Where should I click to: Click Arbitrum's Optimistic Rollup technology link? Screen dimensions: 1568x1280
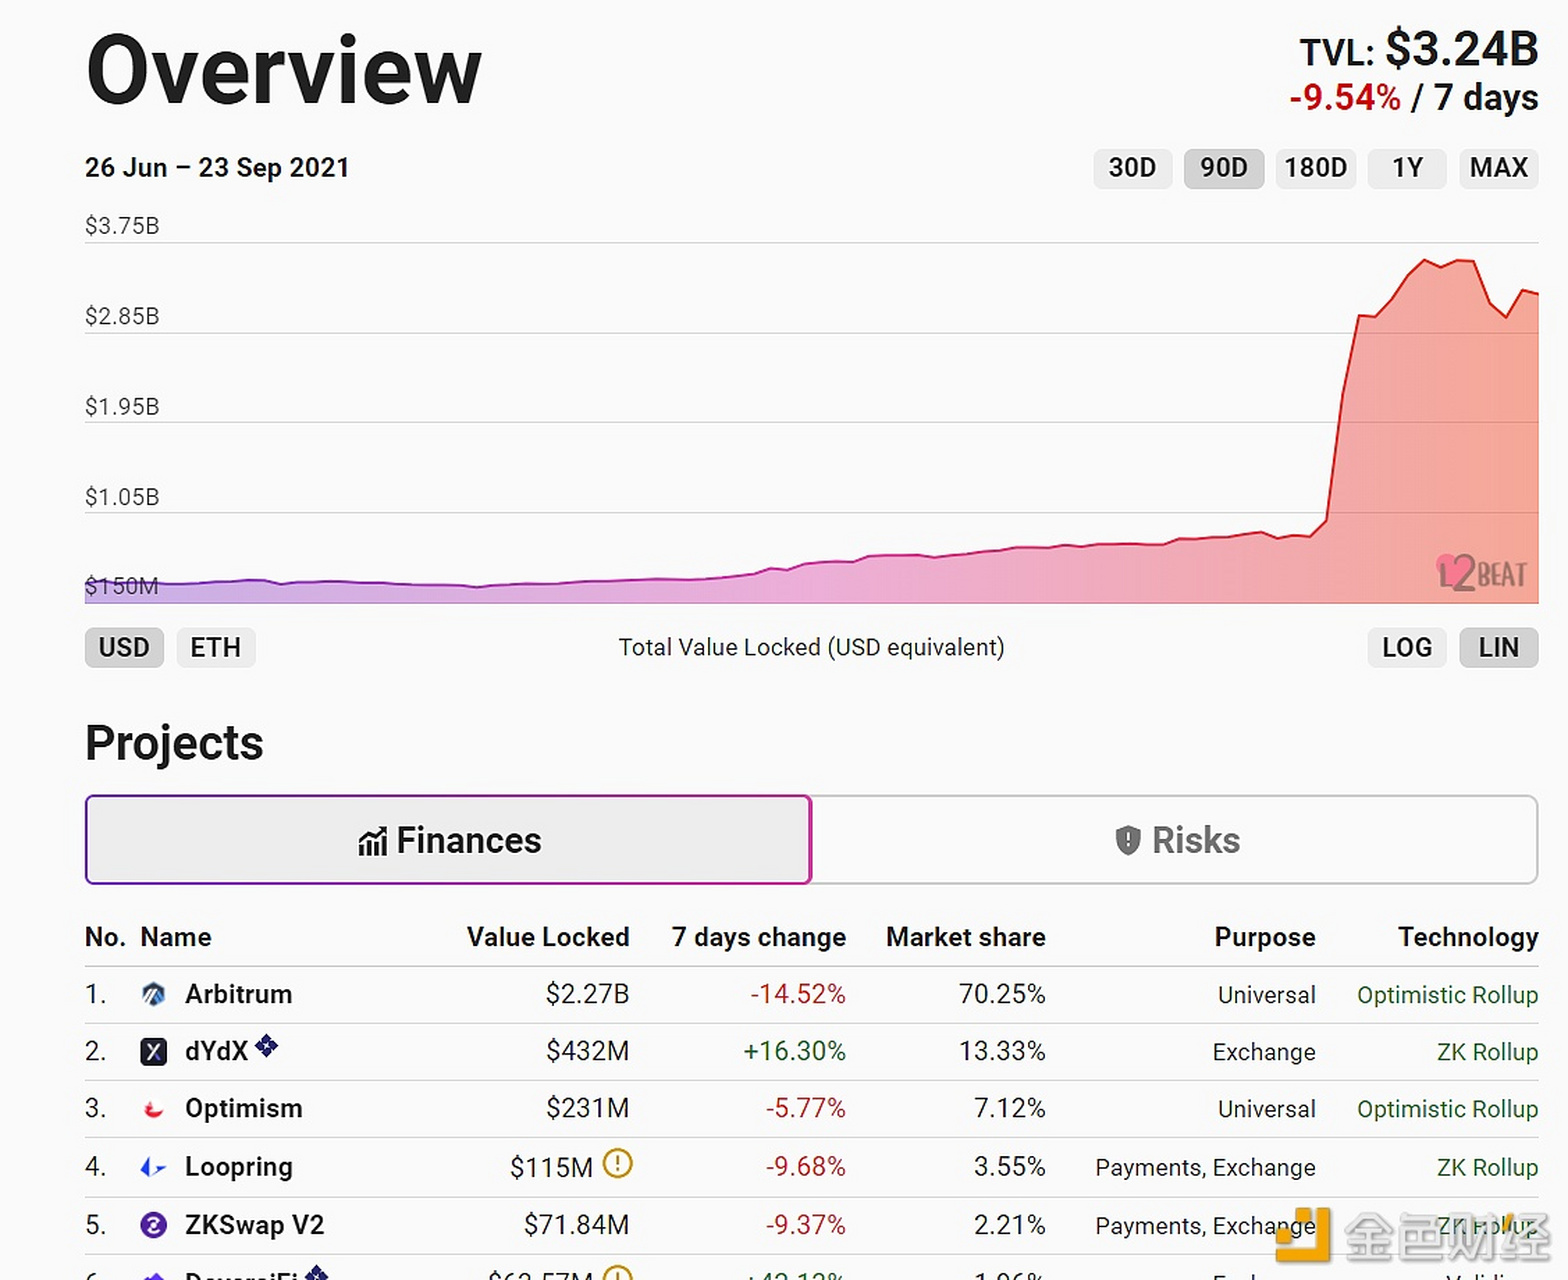1447,995
